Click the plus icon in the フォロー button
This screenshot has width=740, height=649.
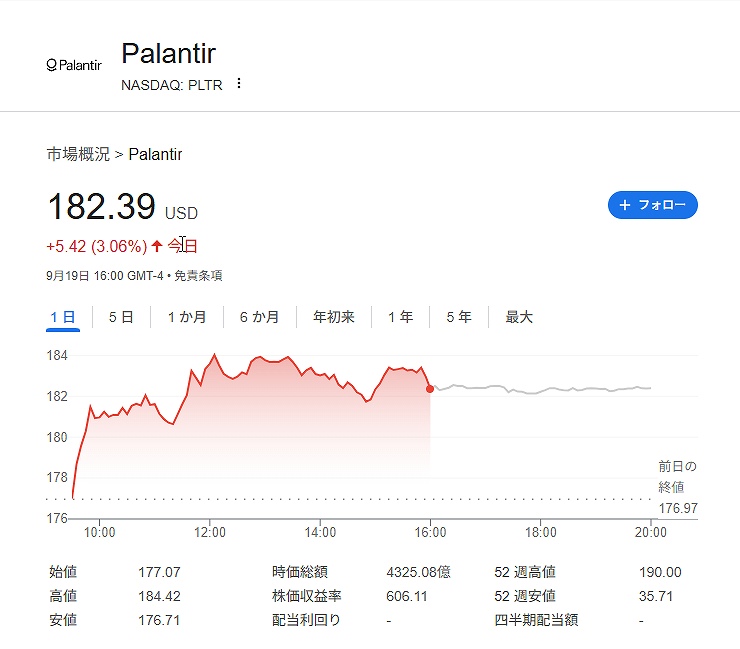(x=625, y=205)
